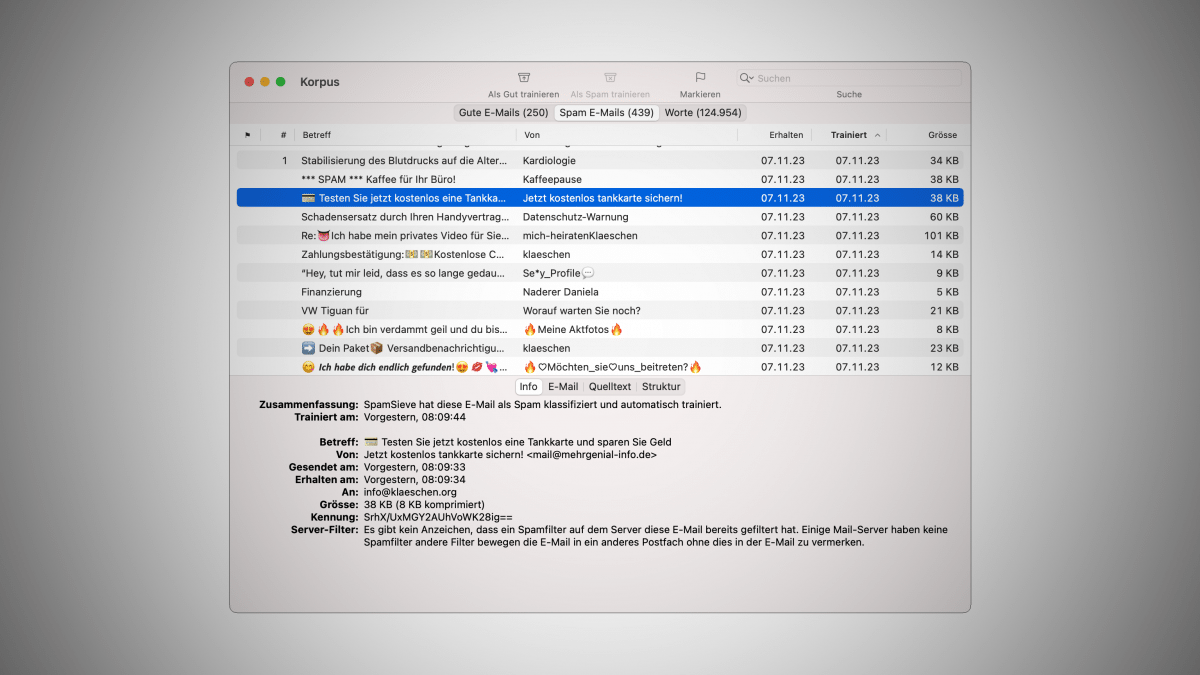Open the Quelltext view tab
Screen dimensions: 1200x675
610,387
